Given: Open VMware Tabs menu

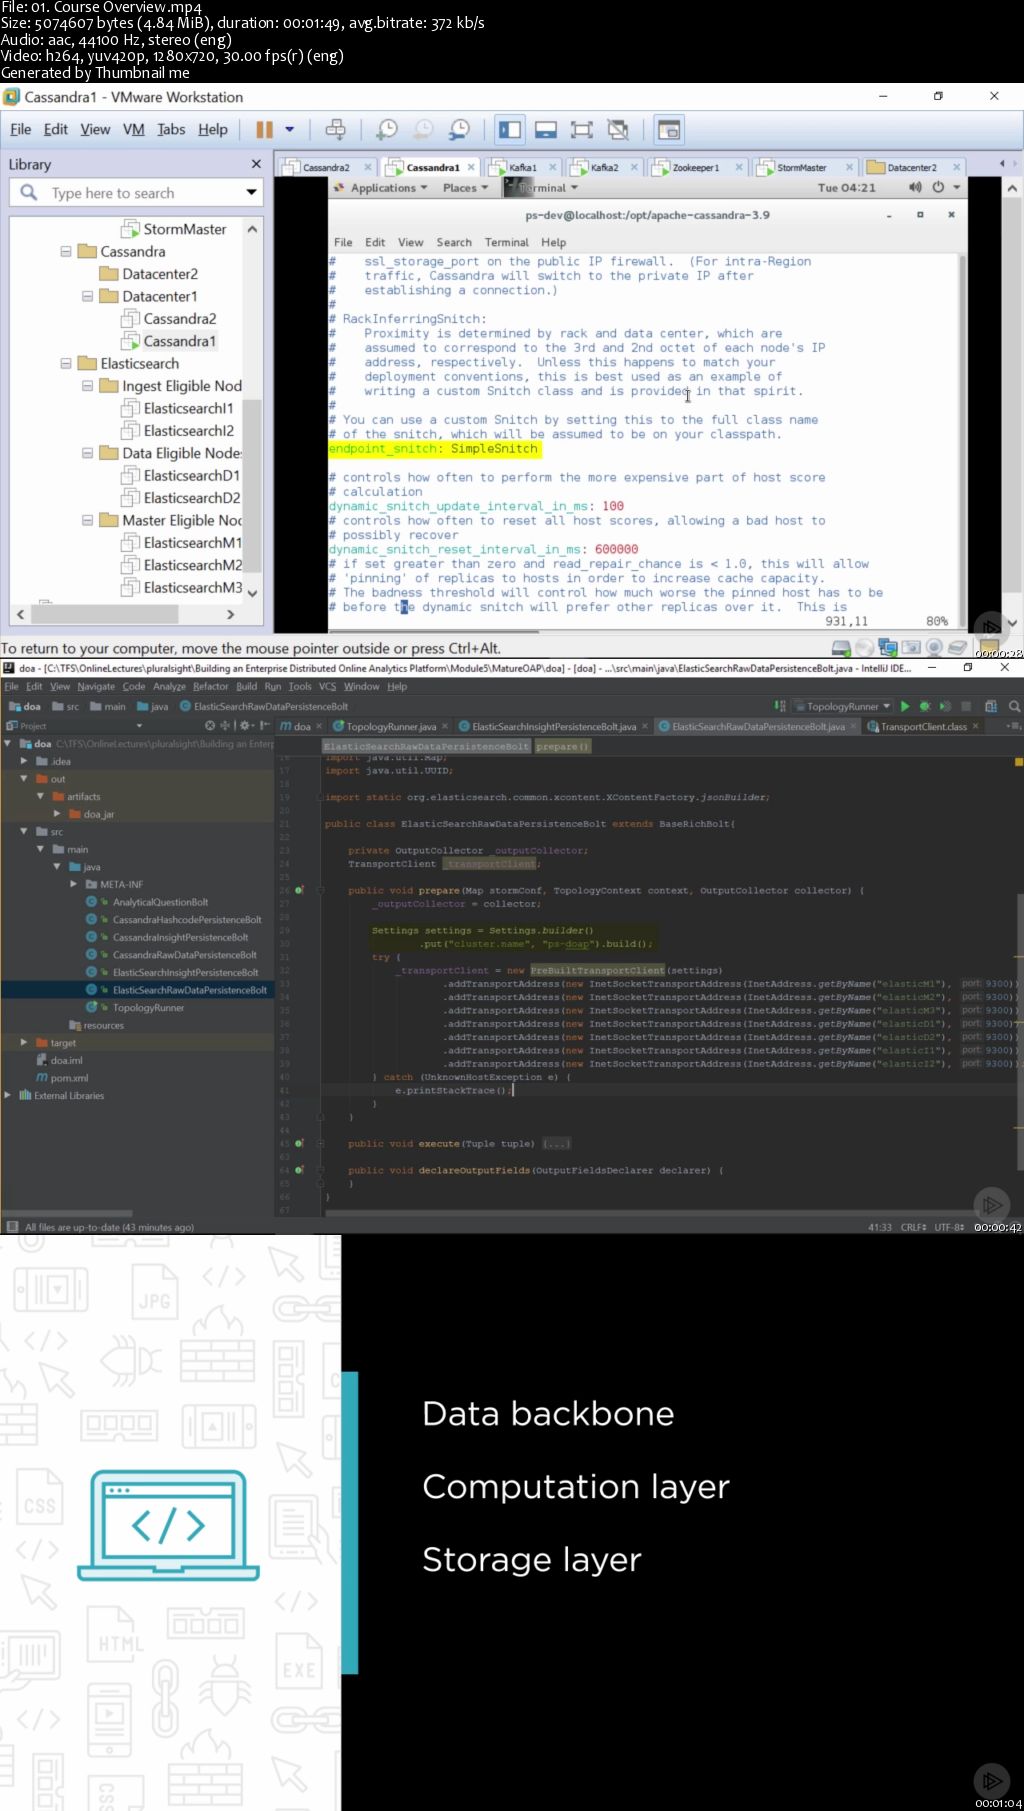Looking at the screenshot, I should click(171, 129).
